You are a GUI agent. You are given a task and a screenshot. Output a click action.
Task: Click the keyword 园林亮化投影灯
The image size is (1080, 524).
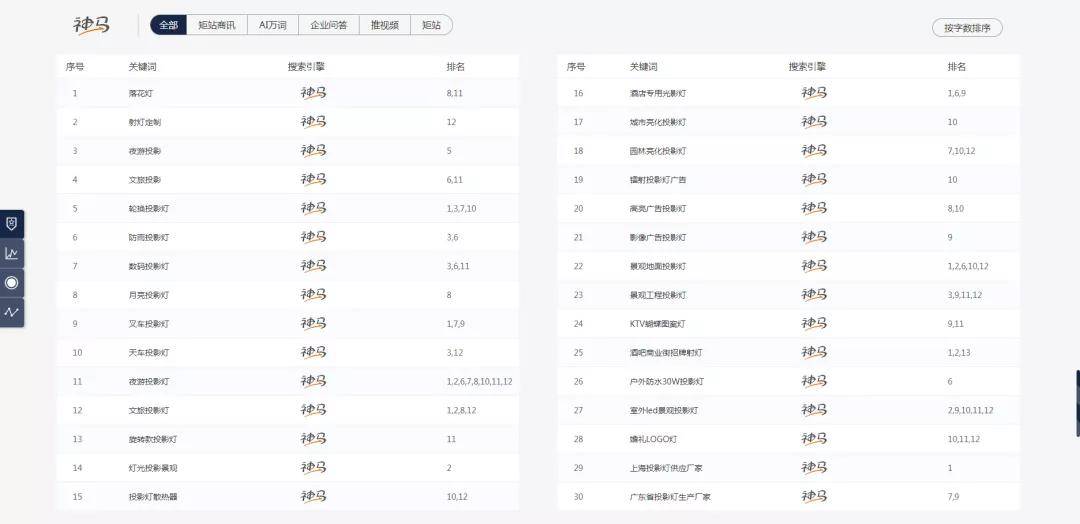(658, 151)
